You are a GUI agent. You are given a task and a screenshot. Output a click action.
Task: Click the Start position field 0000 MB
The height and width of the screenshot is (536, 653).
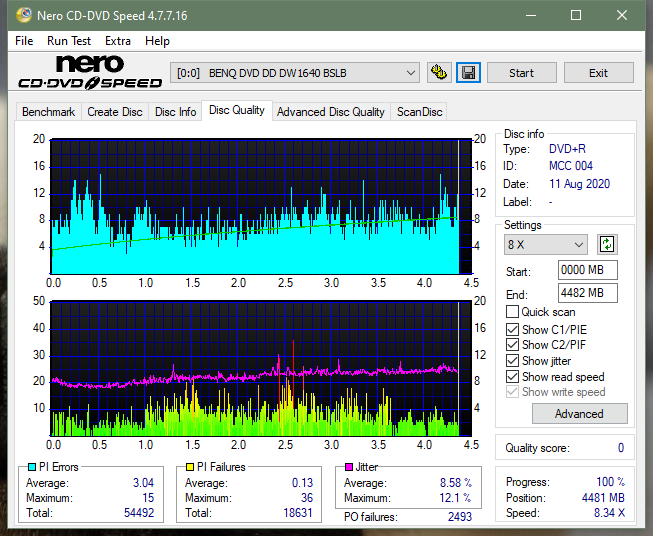click(587, 270)
